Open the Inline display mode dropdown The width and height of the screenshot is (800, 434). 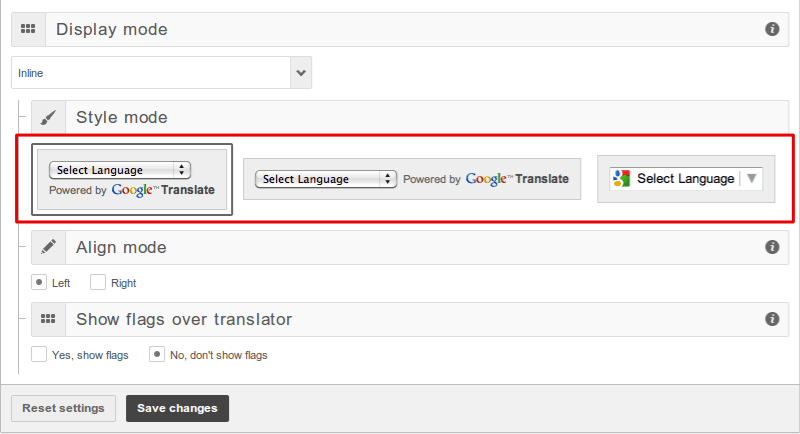(300, 73)
